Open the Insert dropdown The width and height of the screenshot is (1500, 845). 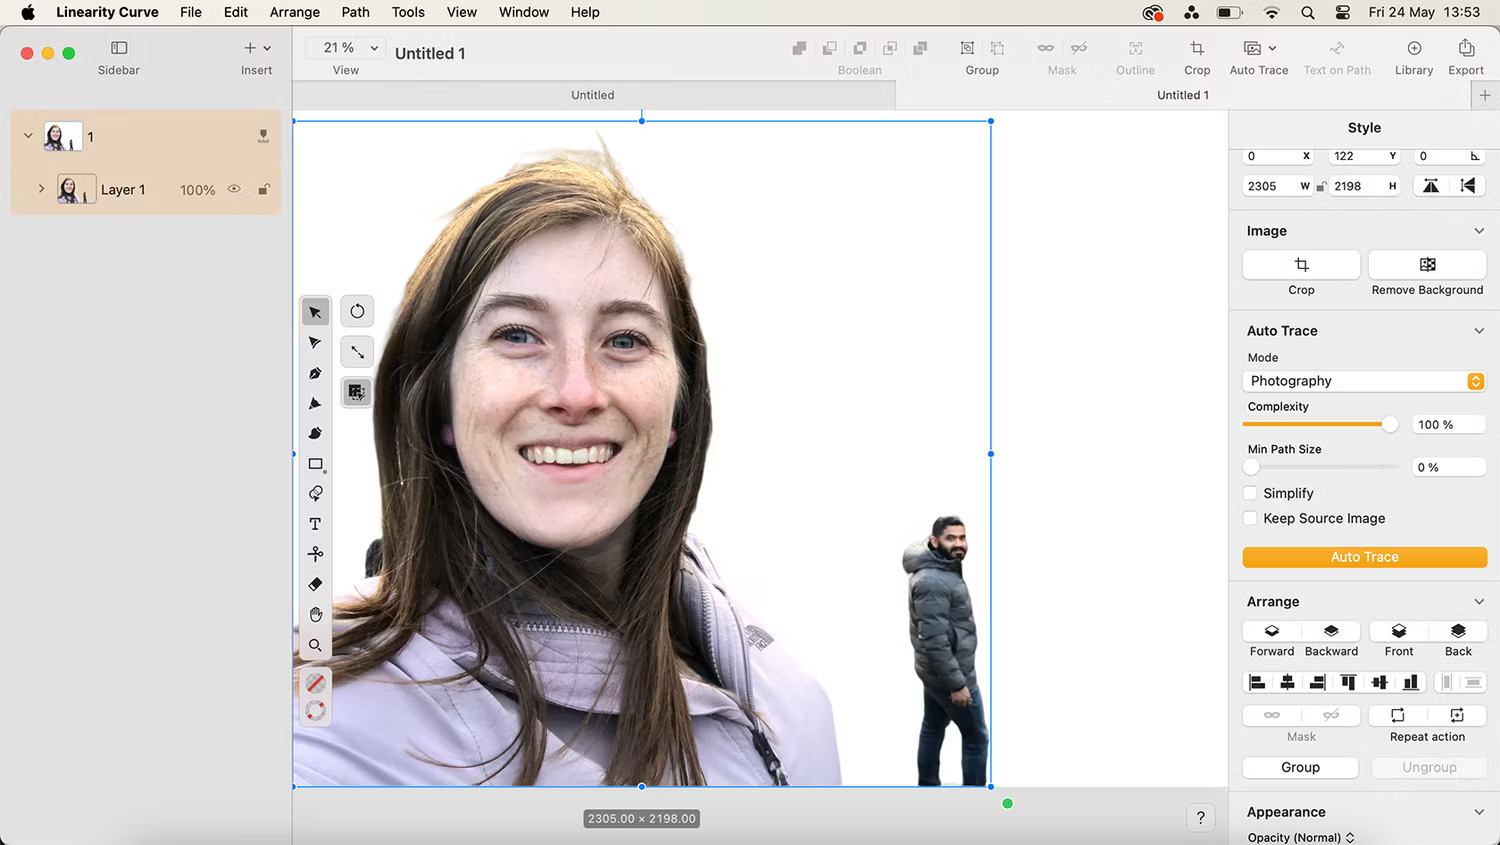coord(257,48)
